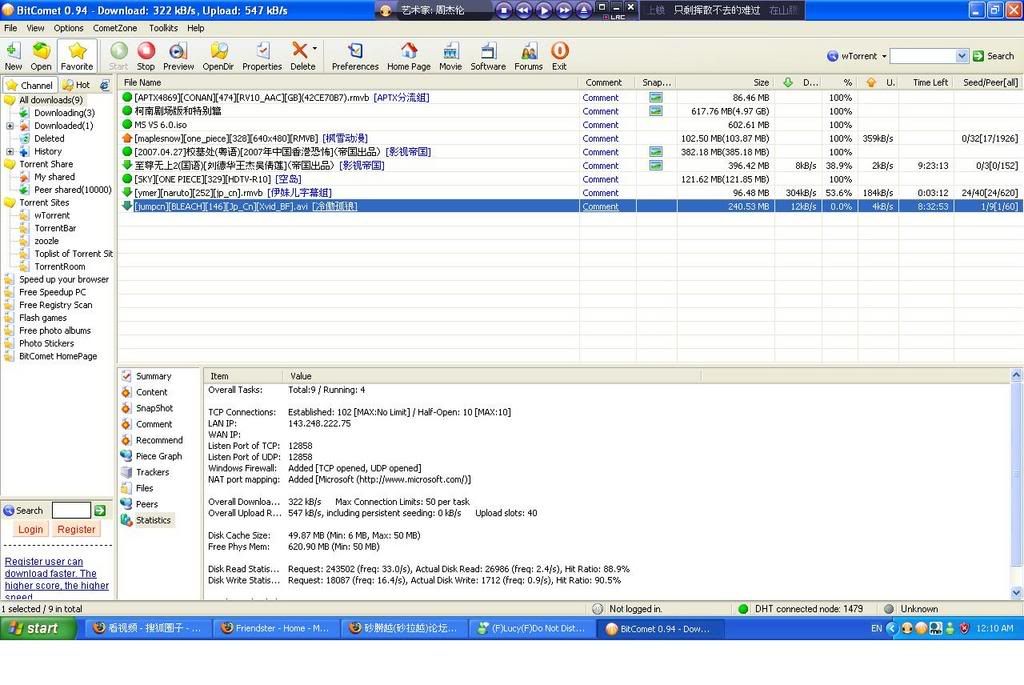Screen dimensions: 1024x685
Task: Expand the History tree node
Action: (10, 152)
